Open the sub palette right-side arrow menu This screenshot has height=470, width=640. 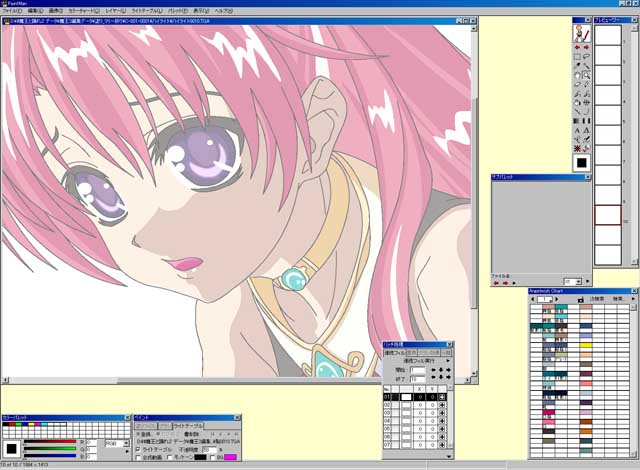pos(587,281)
